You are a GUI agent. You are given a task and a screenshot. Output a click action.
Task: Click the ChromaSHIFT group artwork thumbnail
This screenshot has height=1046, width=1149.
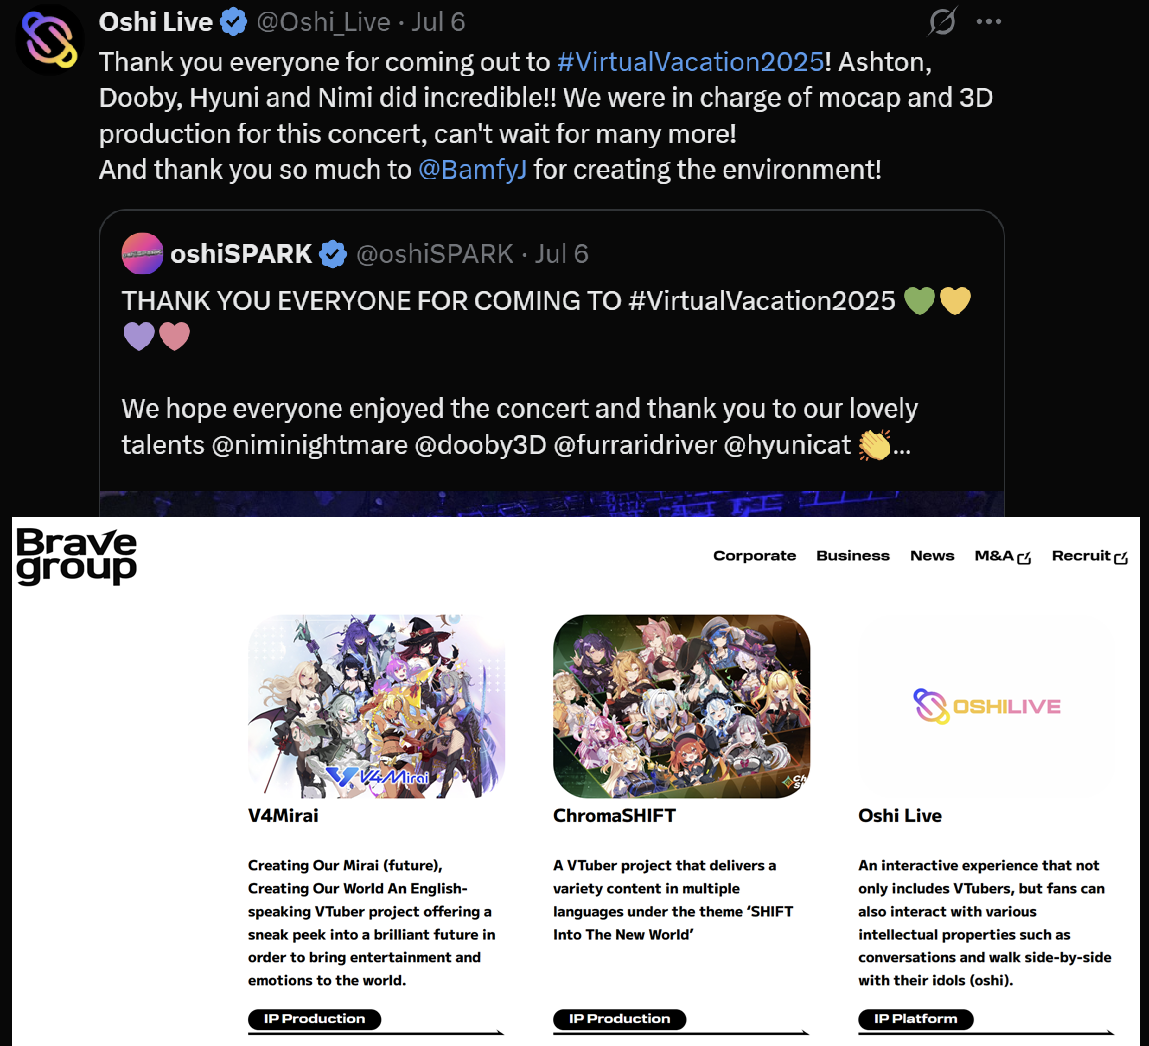(681, 707)
